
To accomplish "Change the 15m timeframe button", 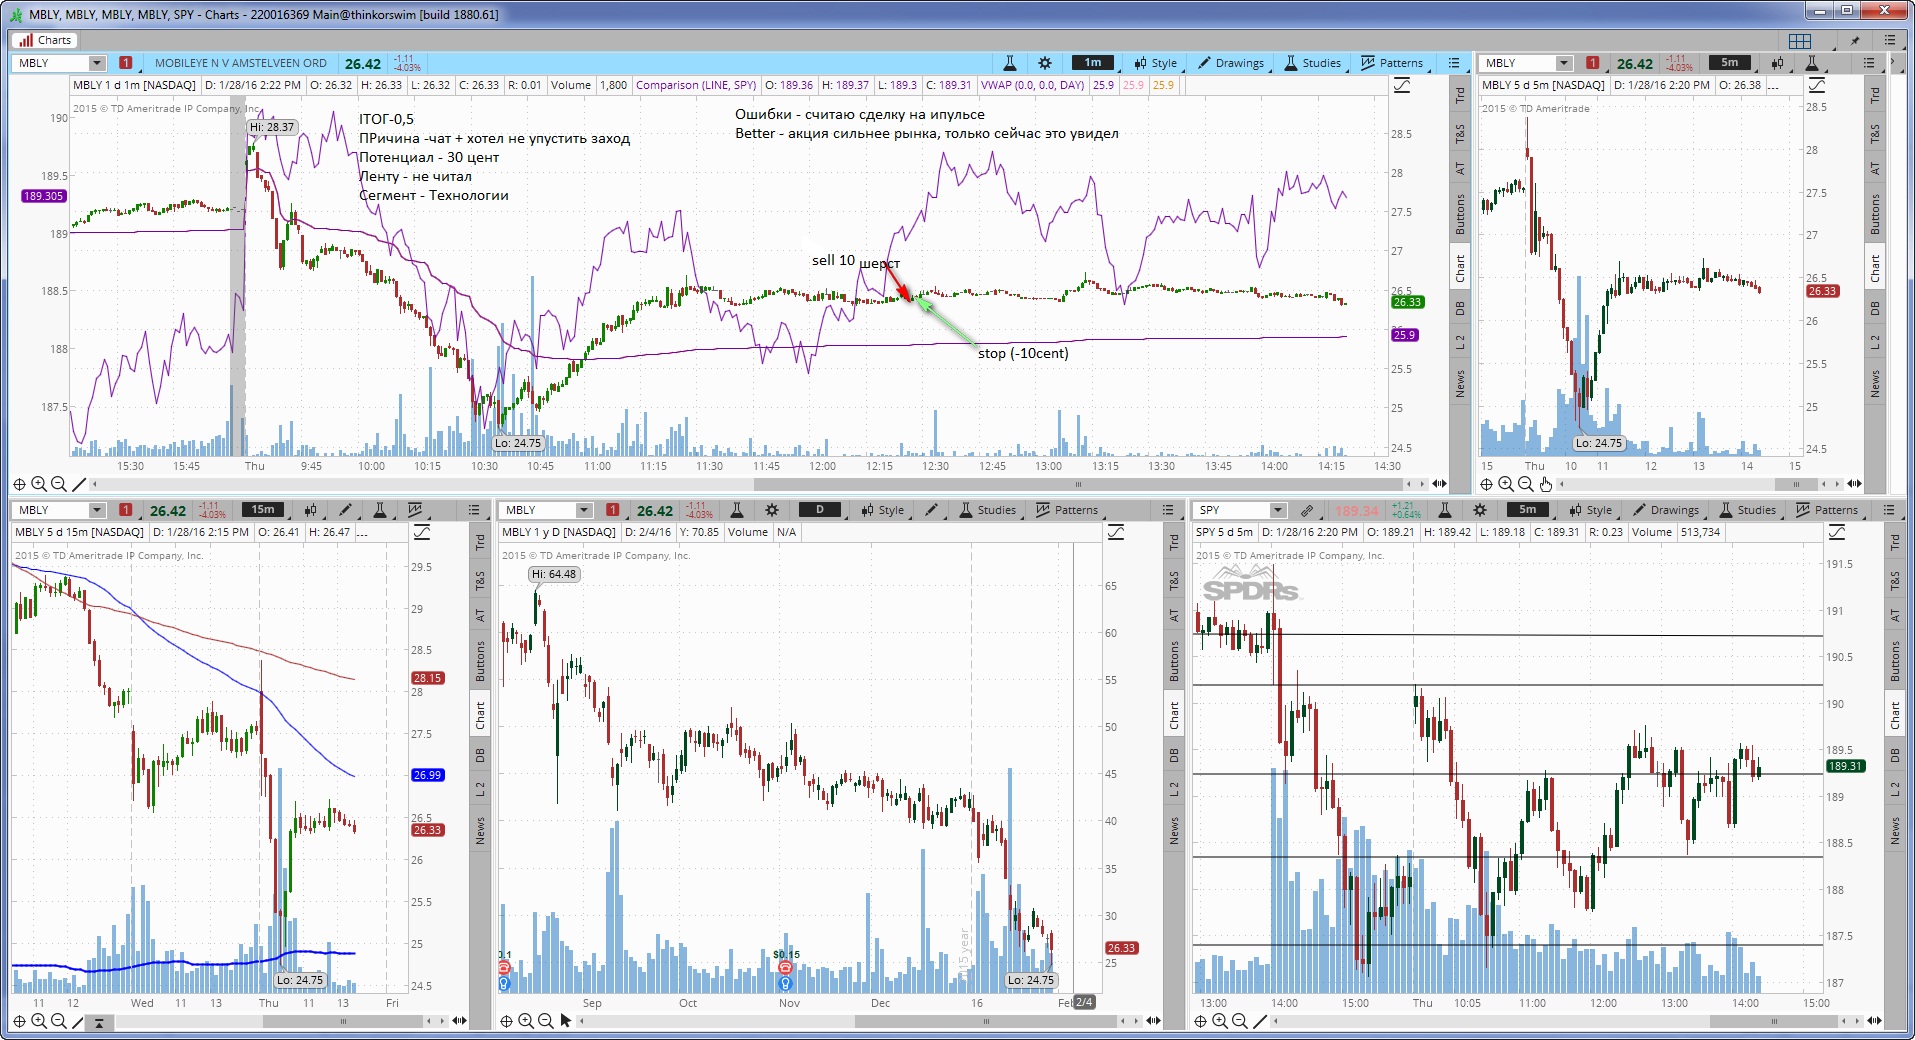I will 263,510.
